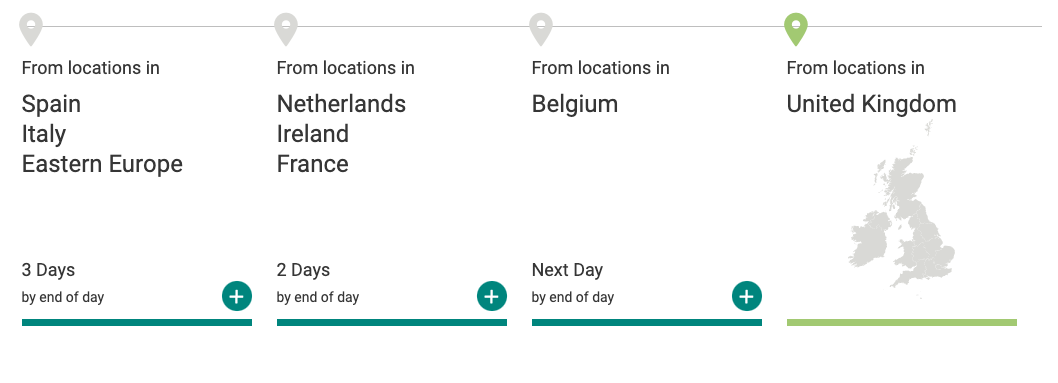This screenshot has width=1058, height=383.
Task: Click the grey map pin above Netherlands
Action: tap(286, 30)
